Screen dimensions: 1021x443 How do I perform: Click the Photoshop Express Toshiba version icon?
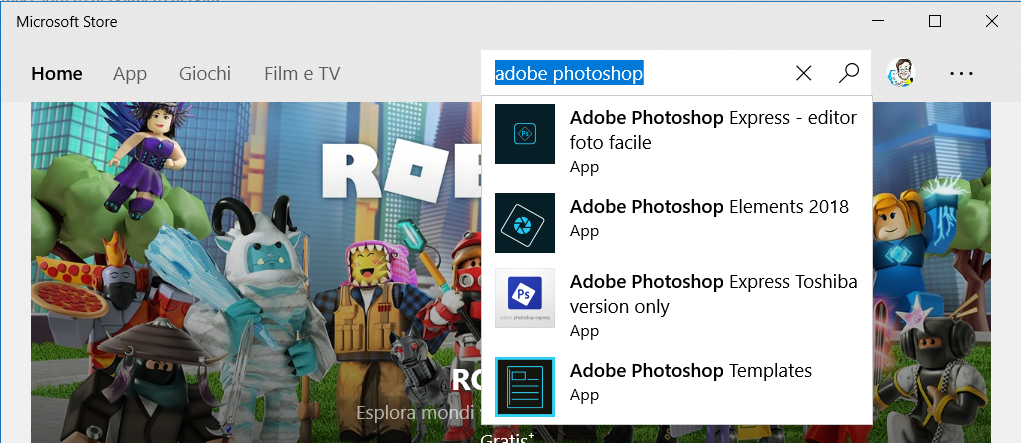point(525,298)
